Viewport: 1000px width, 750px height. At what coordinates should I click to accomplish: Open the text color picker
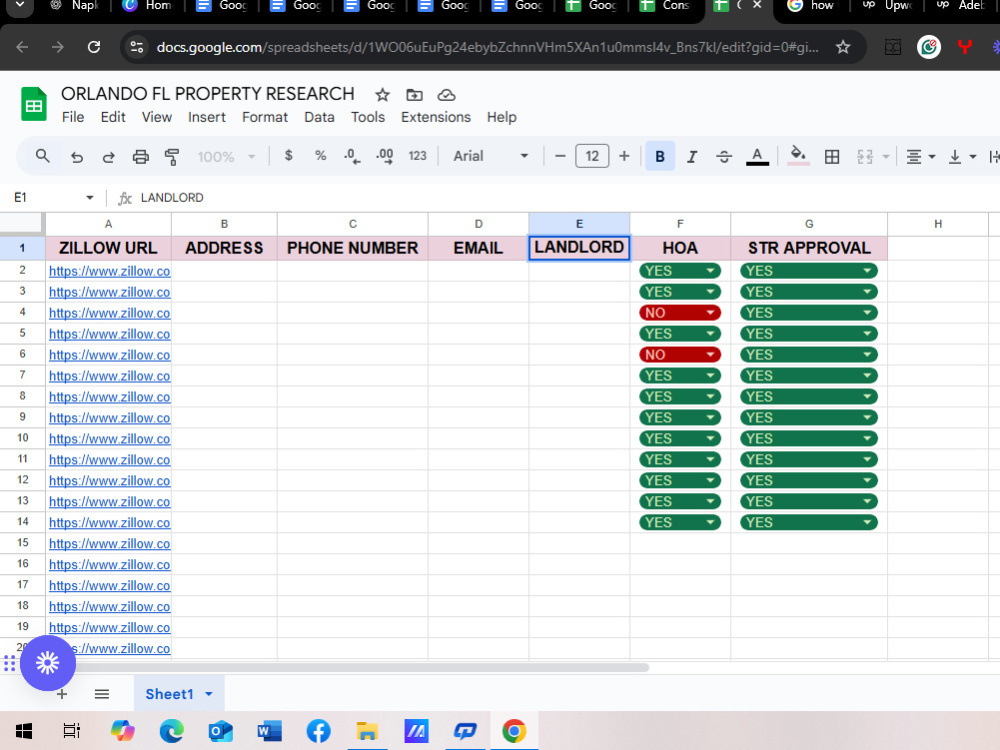point(757,156)
